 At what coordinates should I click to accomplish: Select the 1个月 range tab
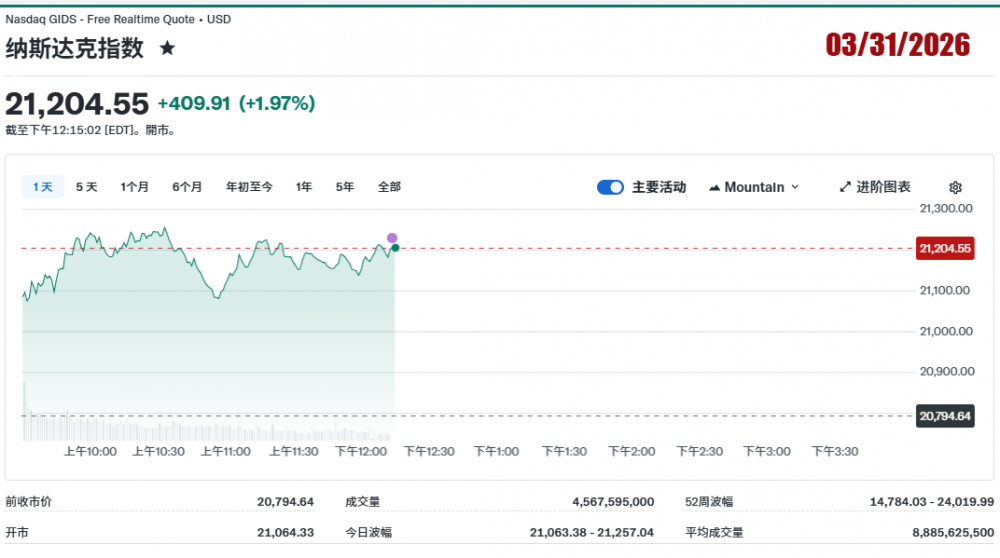[x=135, y=187]
